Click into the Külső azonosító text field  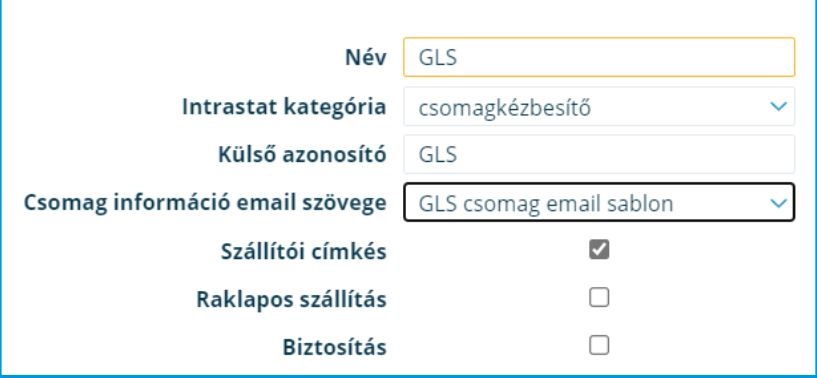[x=599, y=154]
